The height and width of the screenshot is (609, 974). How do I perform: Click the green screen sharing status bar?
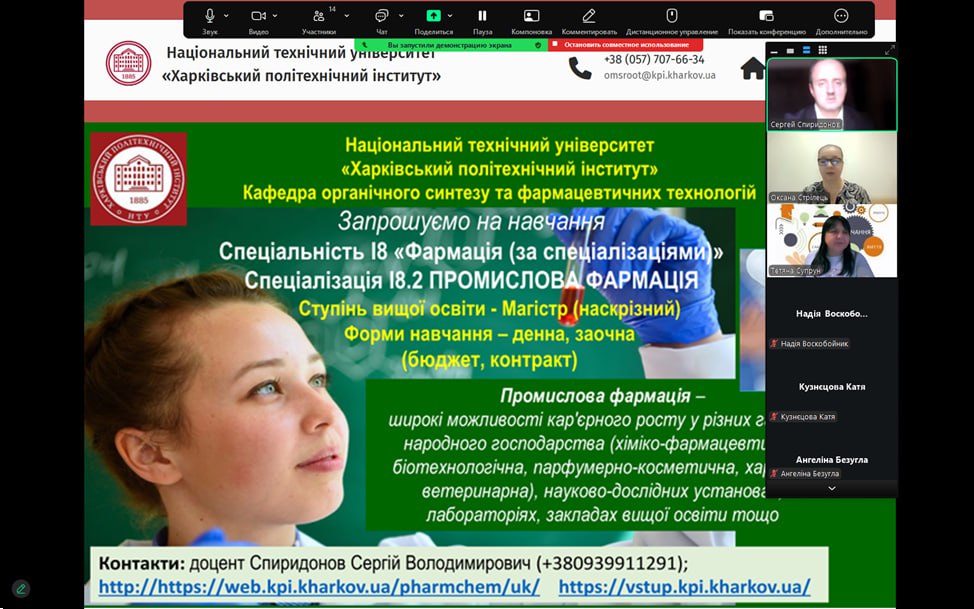point(451,45)
